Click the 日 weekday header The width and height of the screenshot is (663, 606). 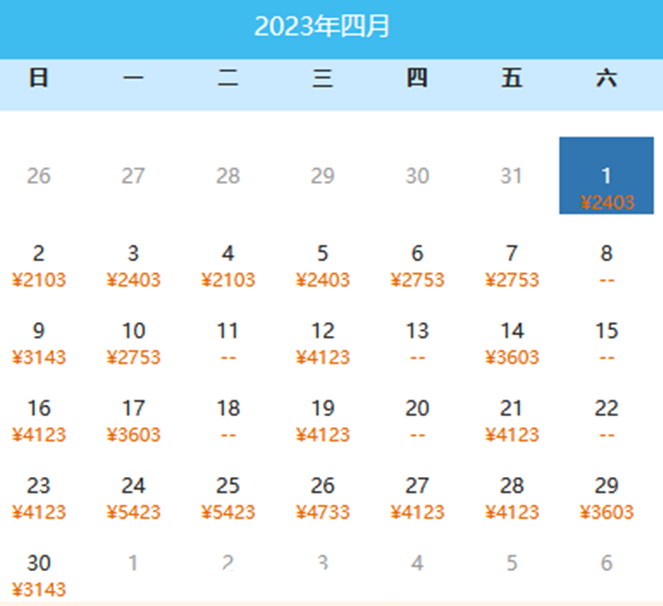coord(38,78)
